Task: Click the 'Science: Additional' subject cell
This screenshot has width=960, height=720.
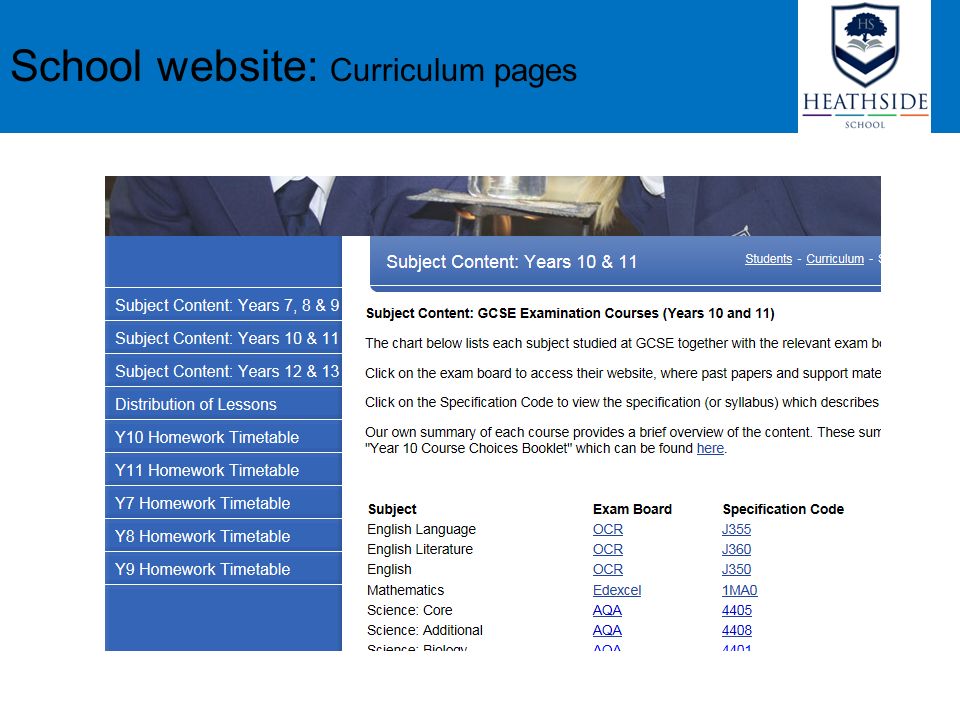Action: [x=425, y=631]
